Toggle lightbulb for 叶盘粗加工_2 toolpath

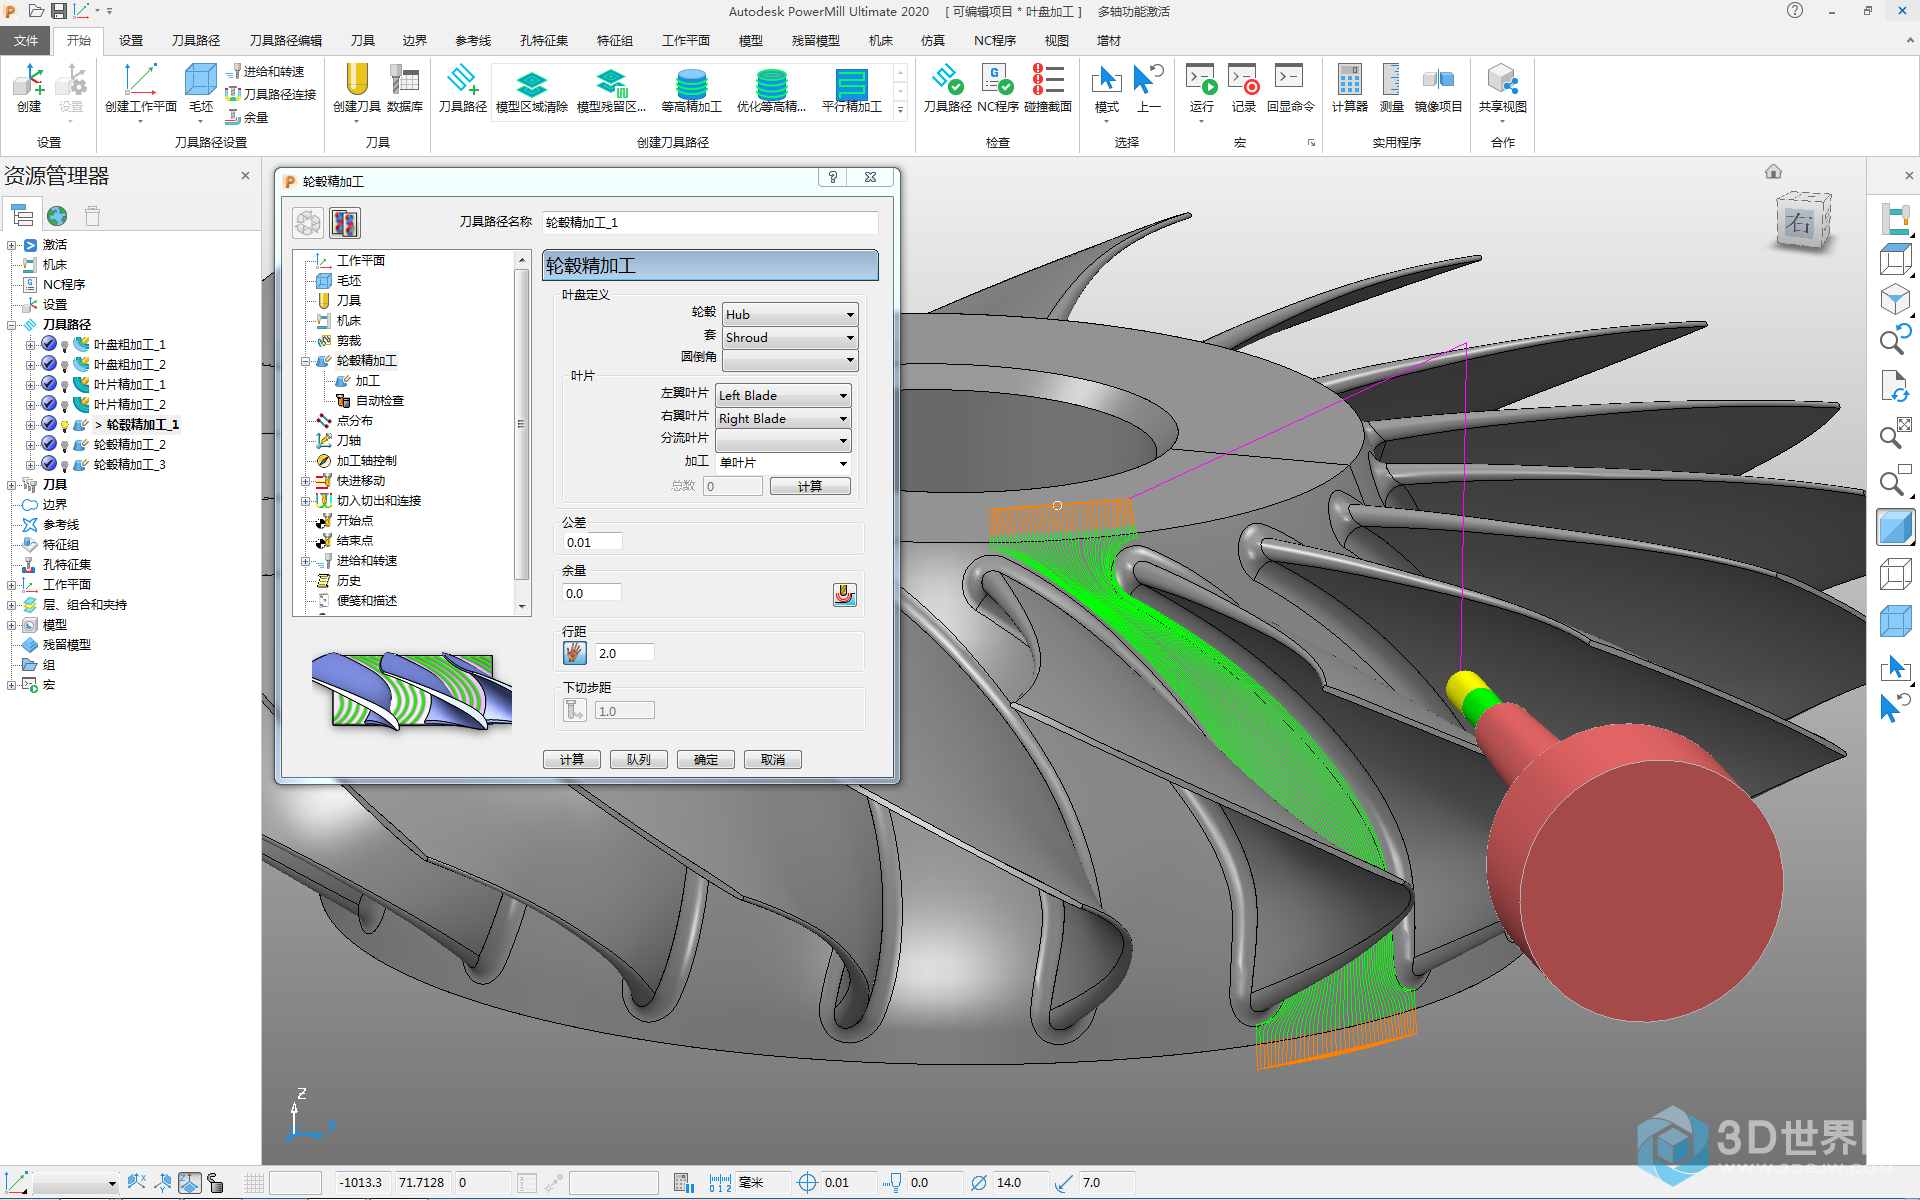click(x=65, y=365)
